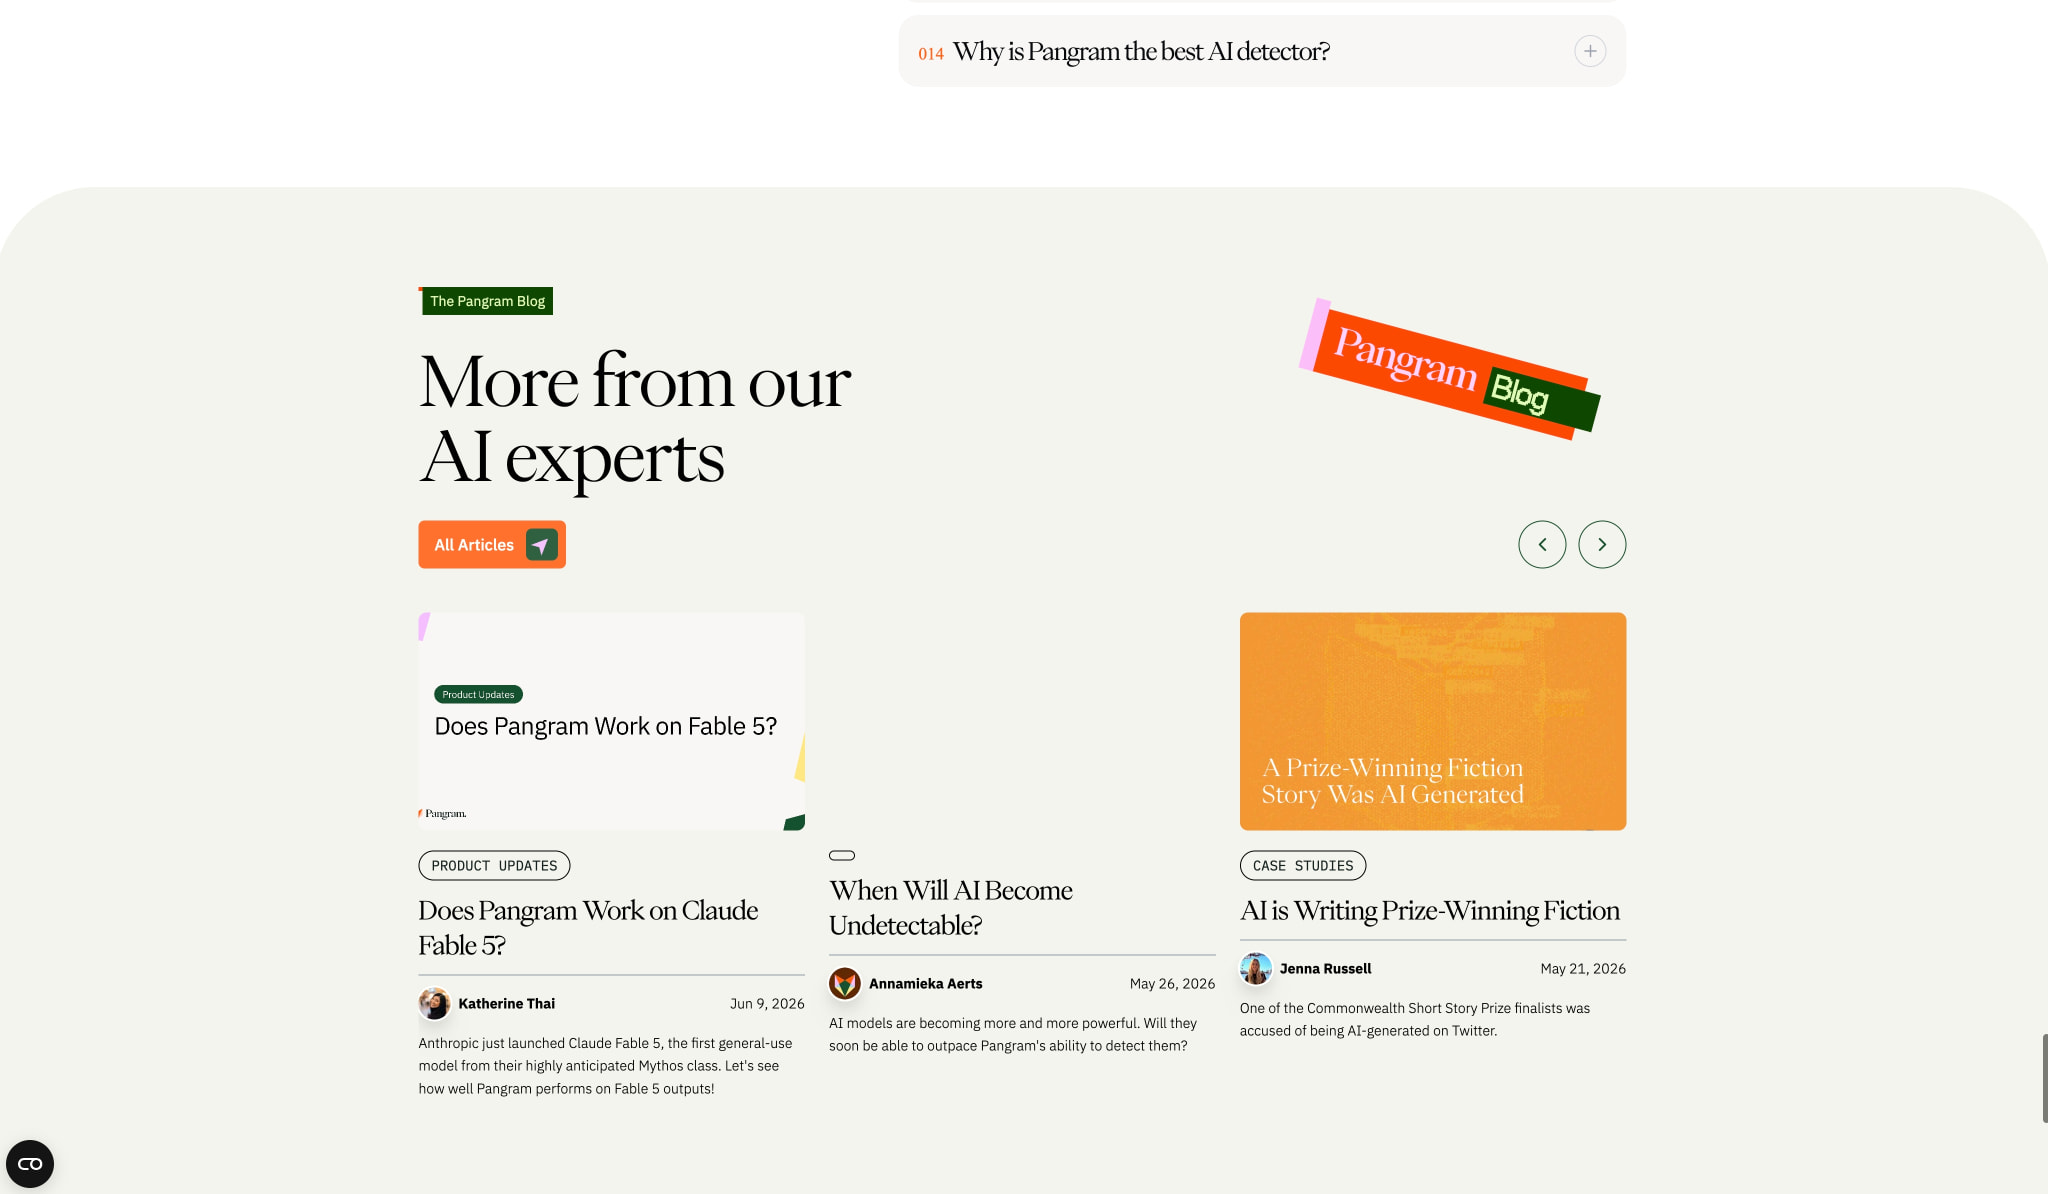Click the small Pangram logo in the Fable thumbnail
This screenshot has width=2048, height=1194.
[x=442, y=814]
